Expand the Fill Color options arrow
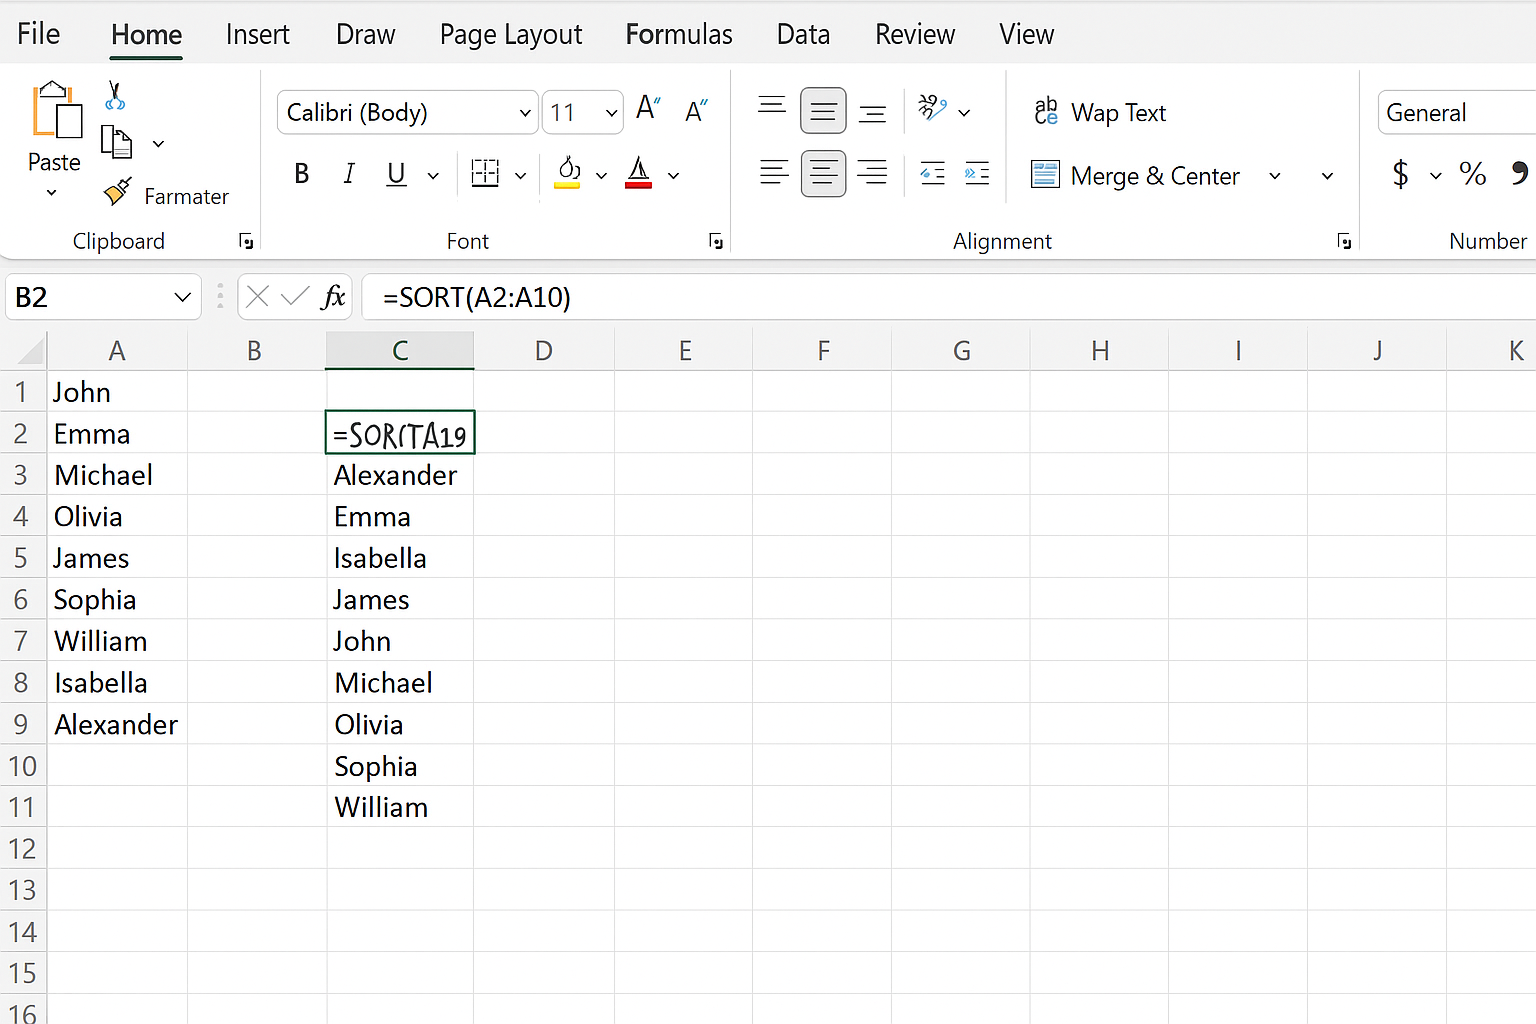Image resolution: width=1536 pixels, height=1024 pixels. pyautogui.click(x=601, y=176)
